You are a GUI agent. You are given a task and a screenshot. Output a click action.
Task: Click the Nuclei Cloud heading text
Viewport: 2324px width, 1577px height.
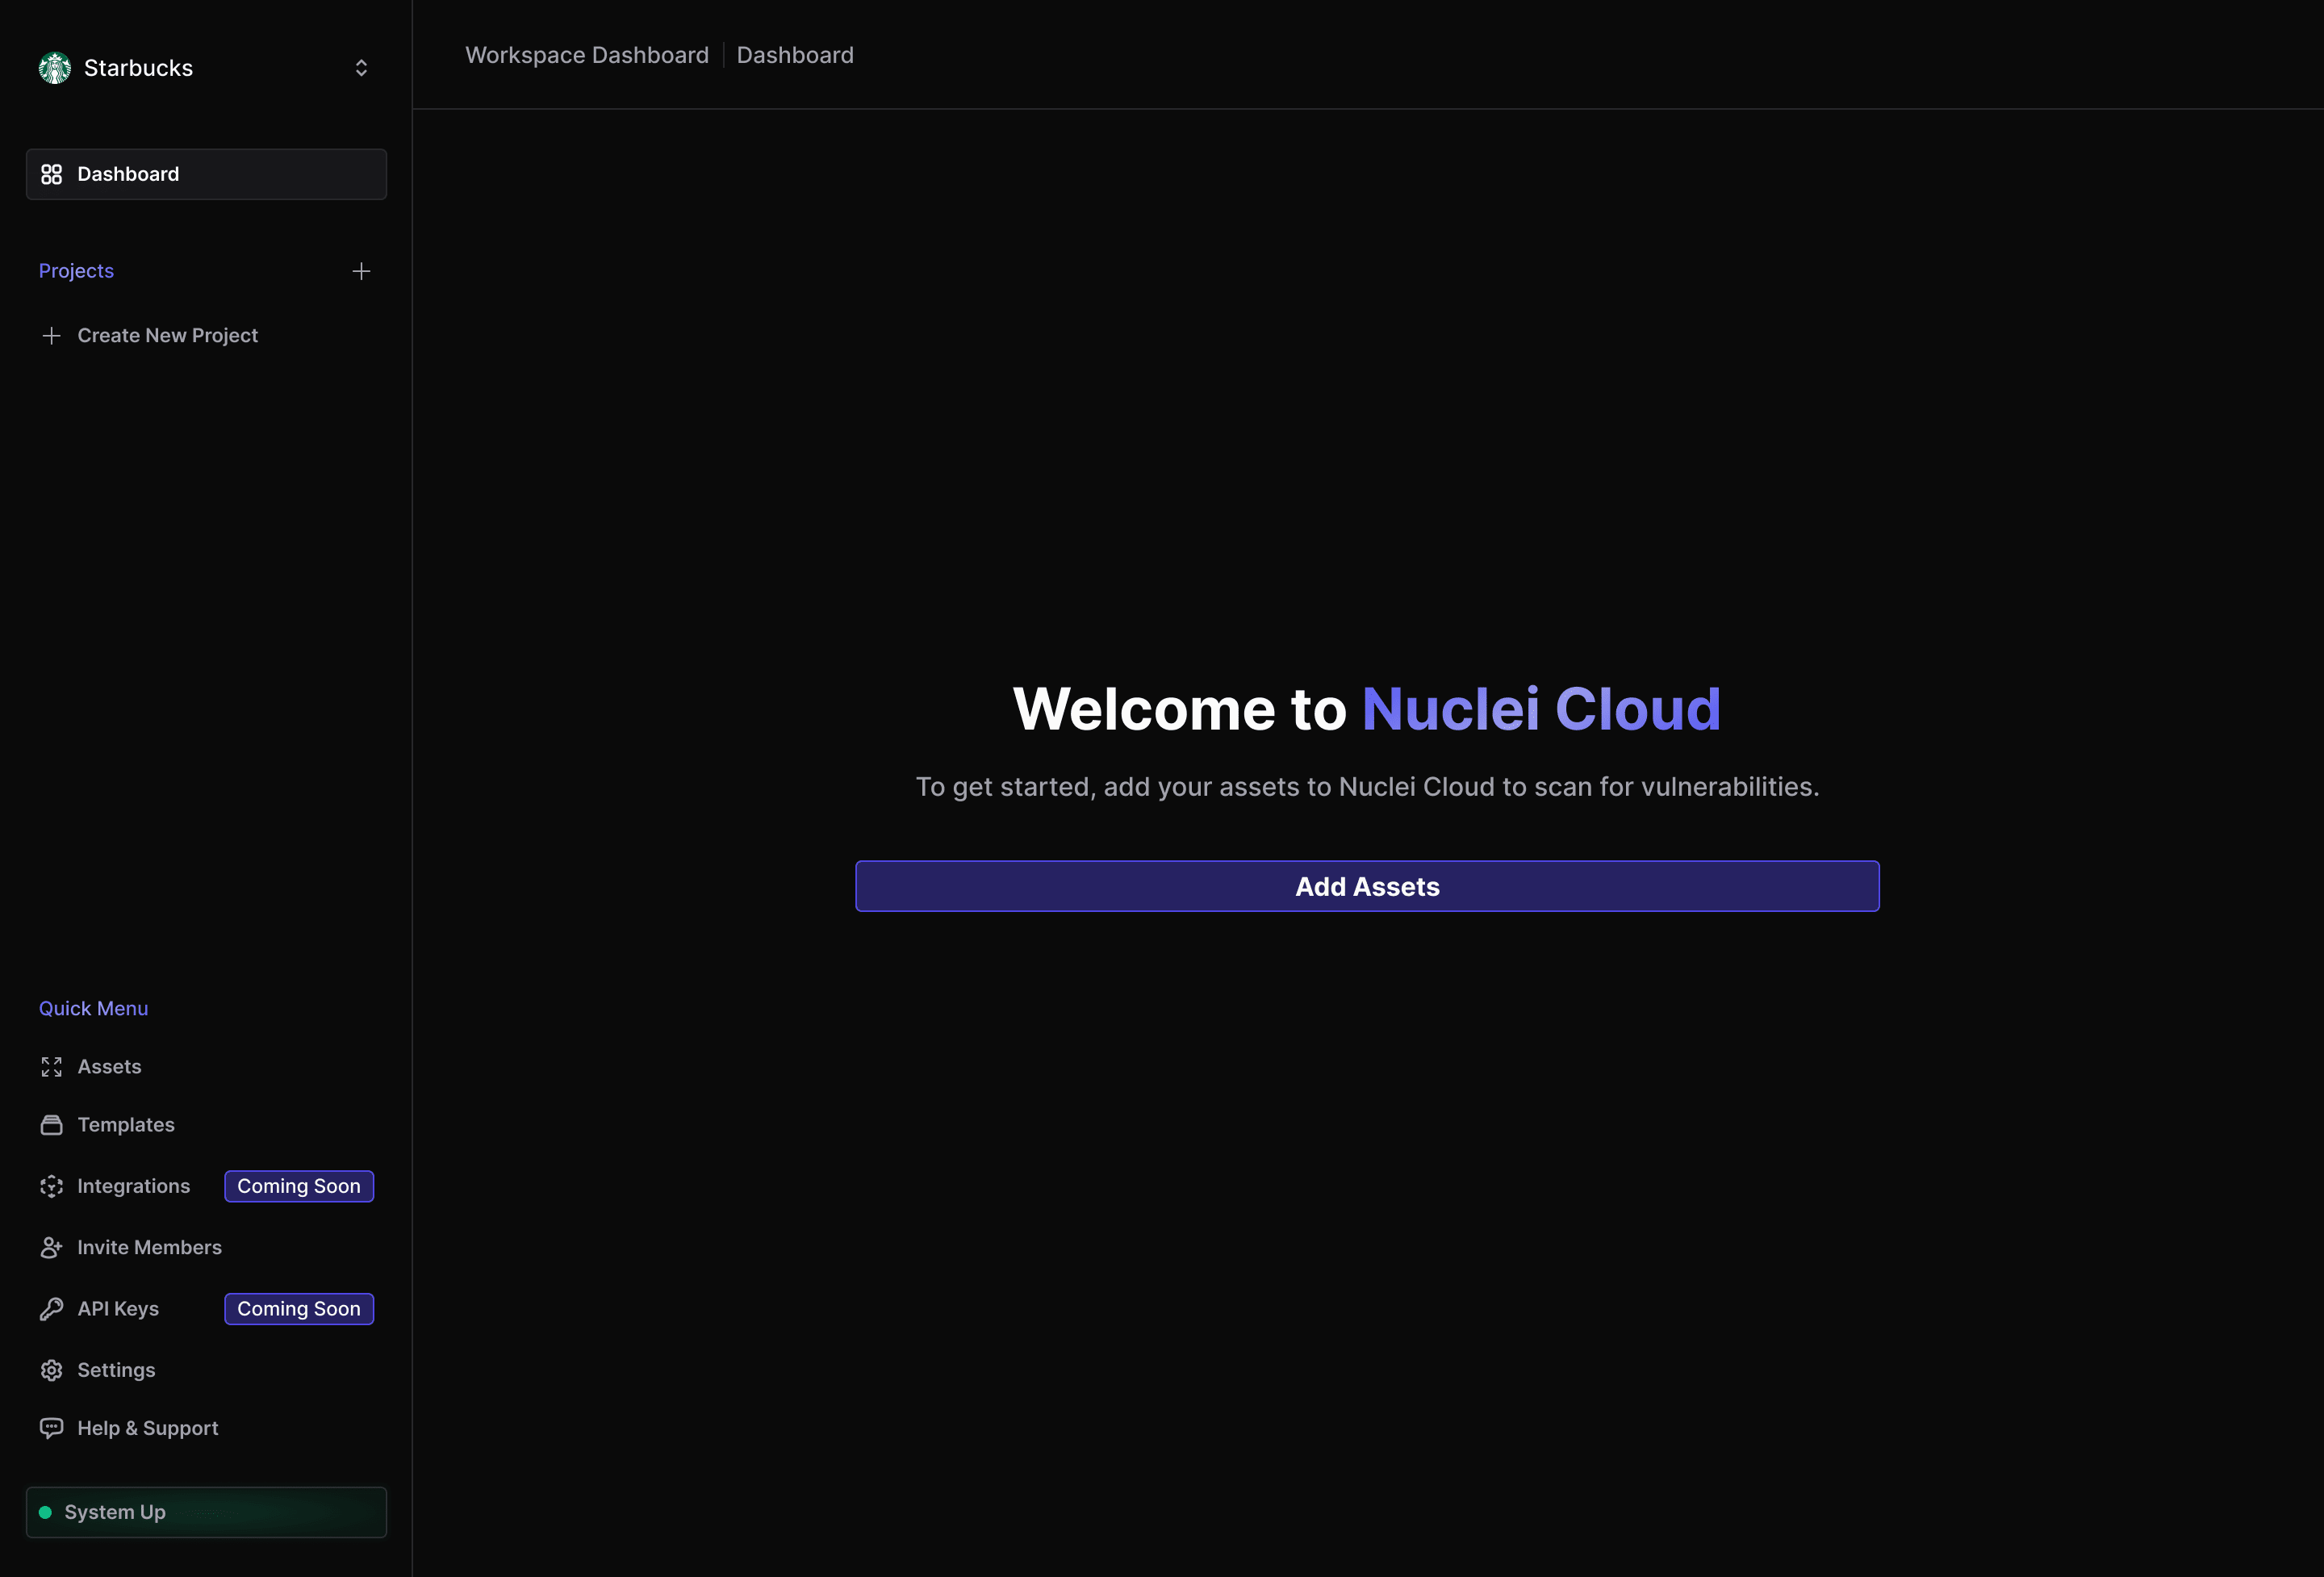(x=1541, y=709)
